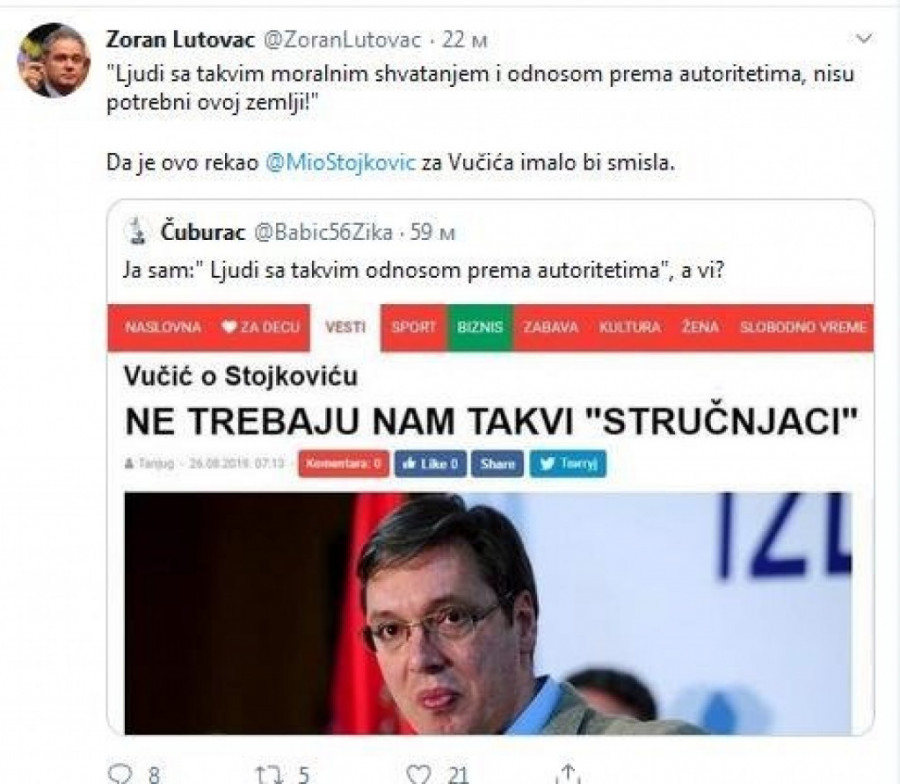Expand the tweet options chevron

[x=863, y=39]
